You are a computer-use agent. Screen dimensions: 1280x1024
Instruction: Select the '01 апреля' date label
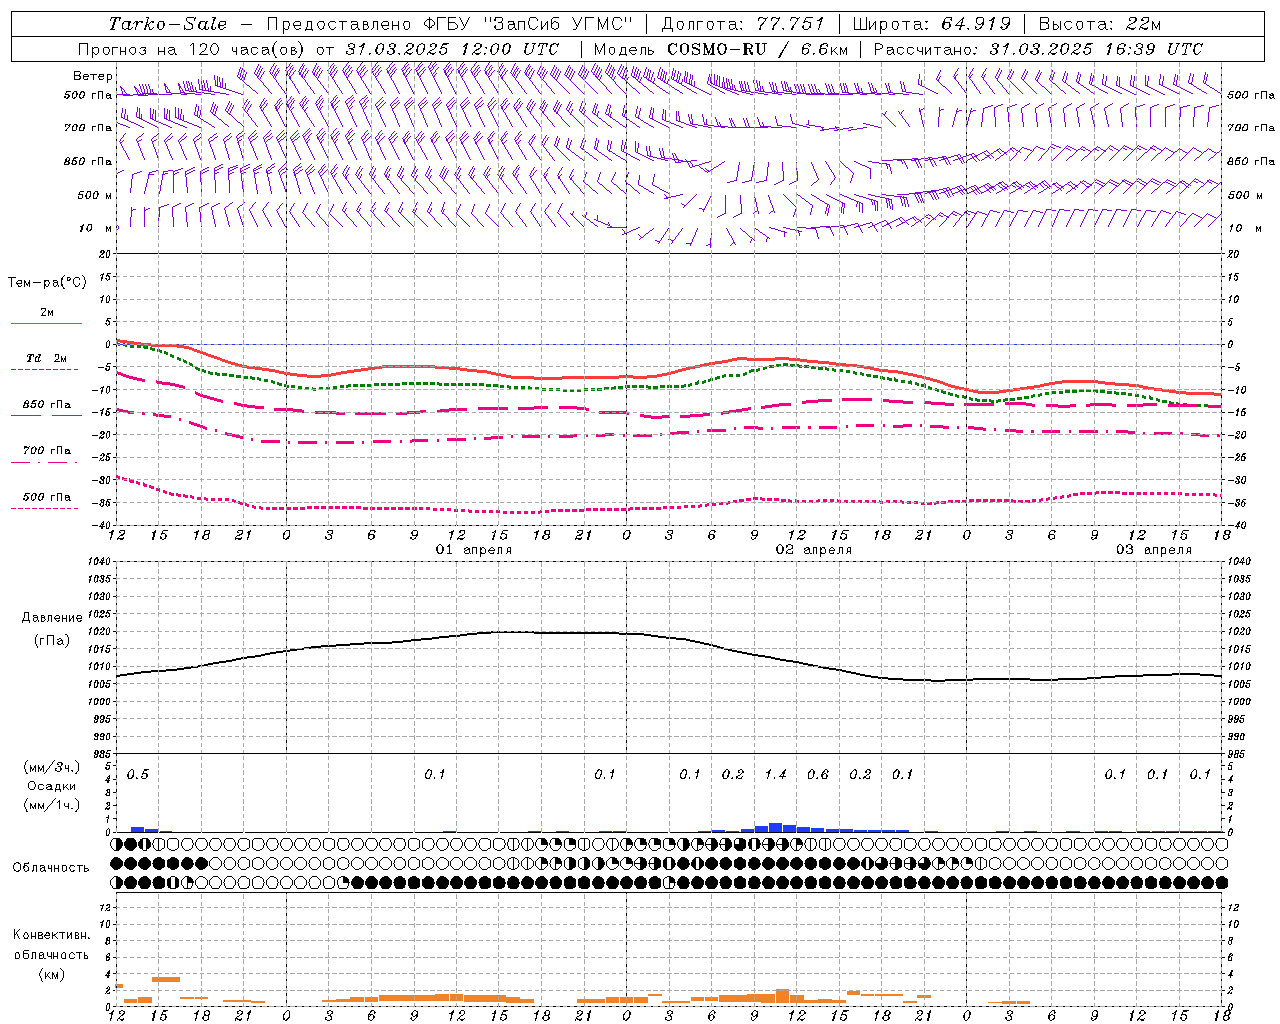point(474,550)
